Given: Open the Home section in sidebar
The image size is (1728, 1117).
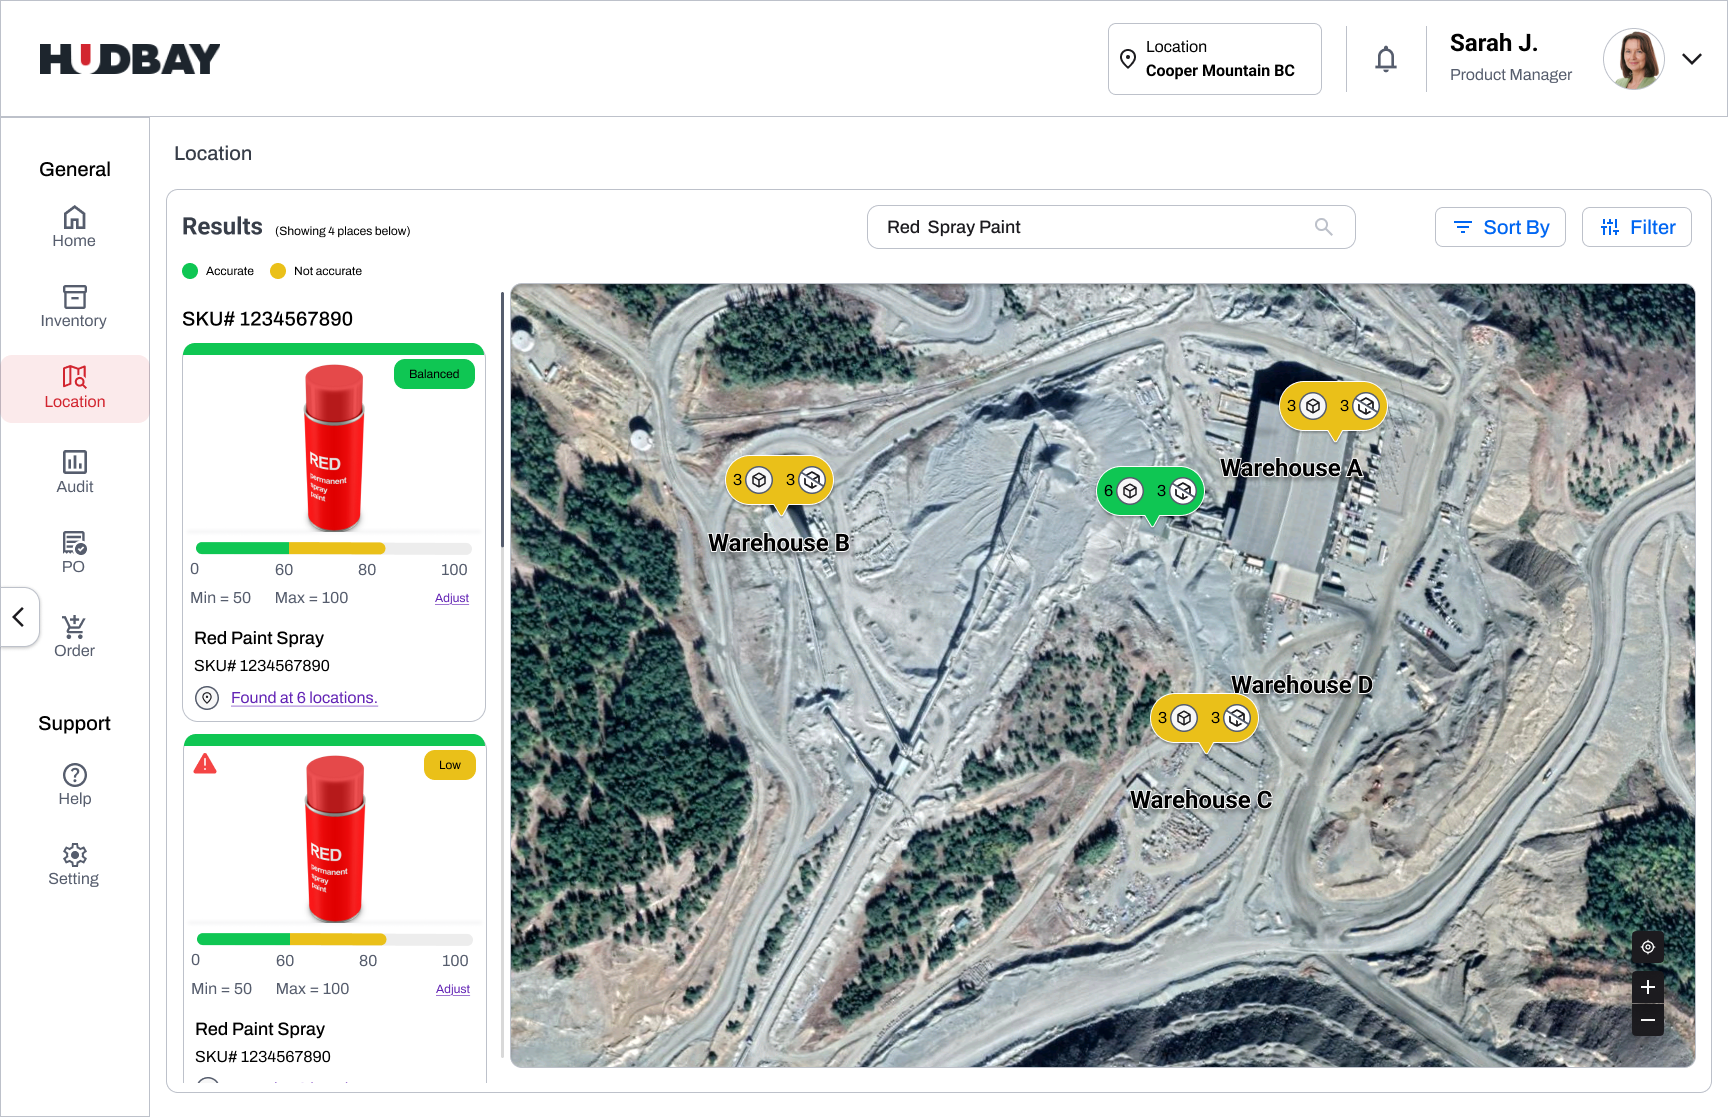Looking at the screenshot, I should click(x=74, y=227).
